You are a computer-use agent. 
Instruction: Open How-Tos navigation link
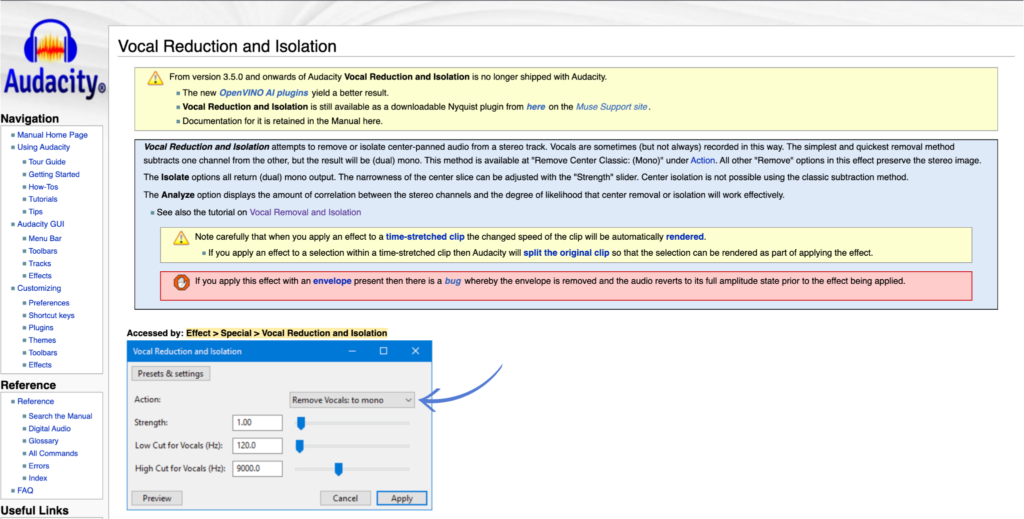[x=43, y=187]
